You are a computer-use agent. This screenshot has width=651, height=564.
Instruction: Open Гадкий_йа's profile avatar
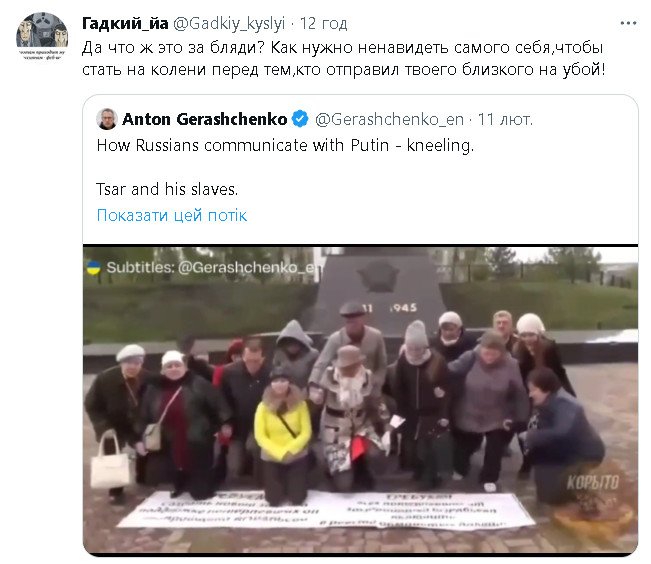pos(42,36)
